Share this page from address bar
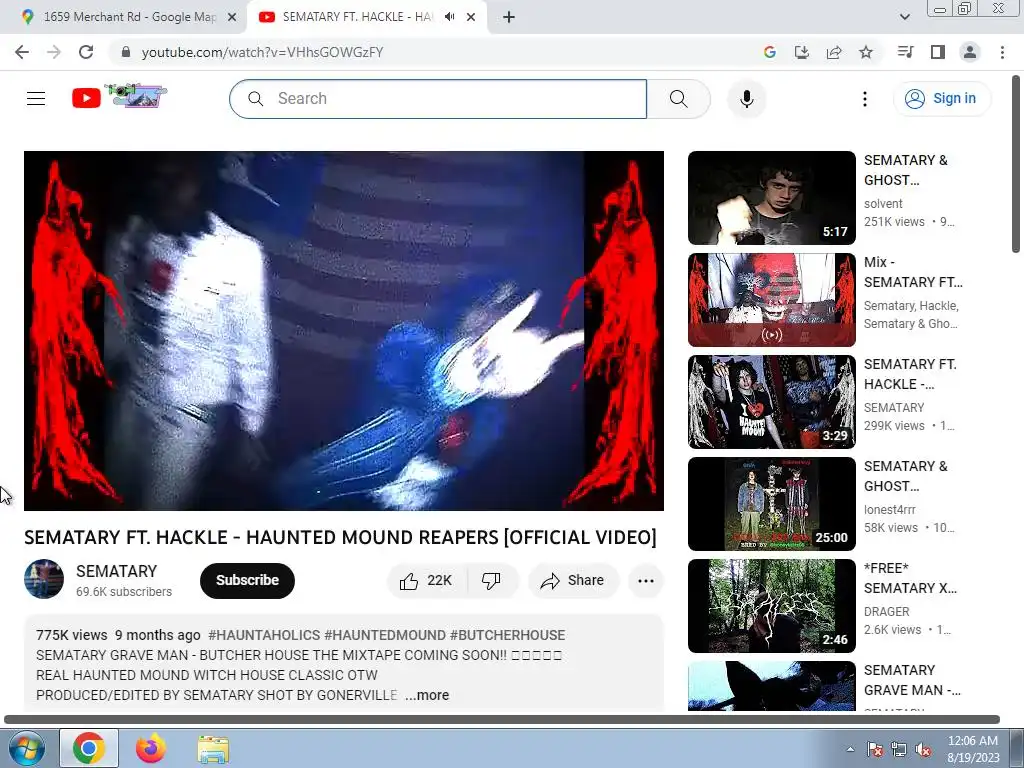 (x=834, y=52)
